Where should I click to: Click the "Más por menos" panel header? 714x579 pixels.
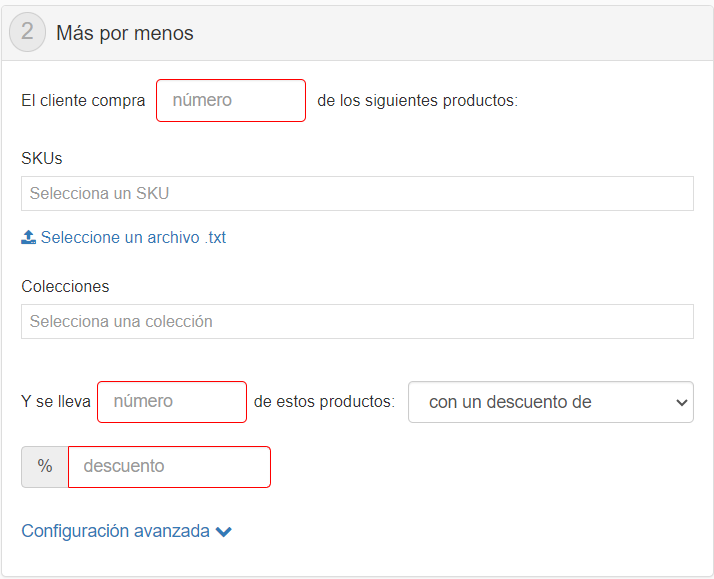(x=125, y=33)
